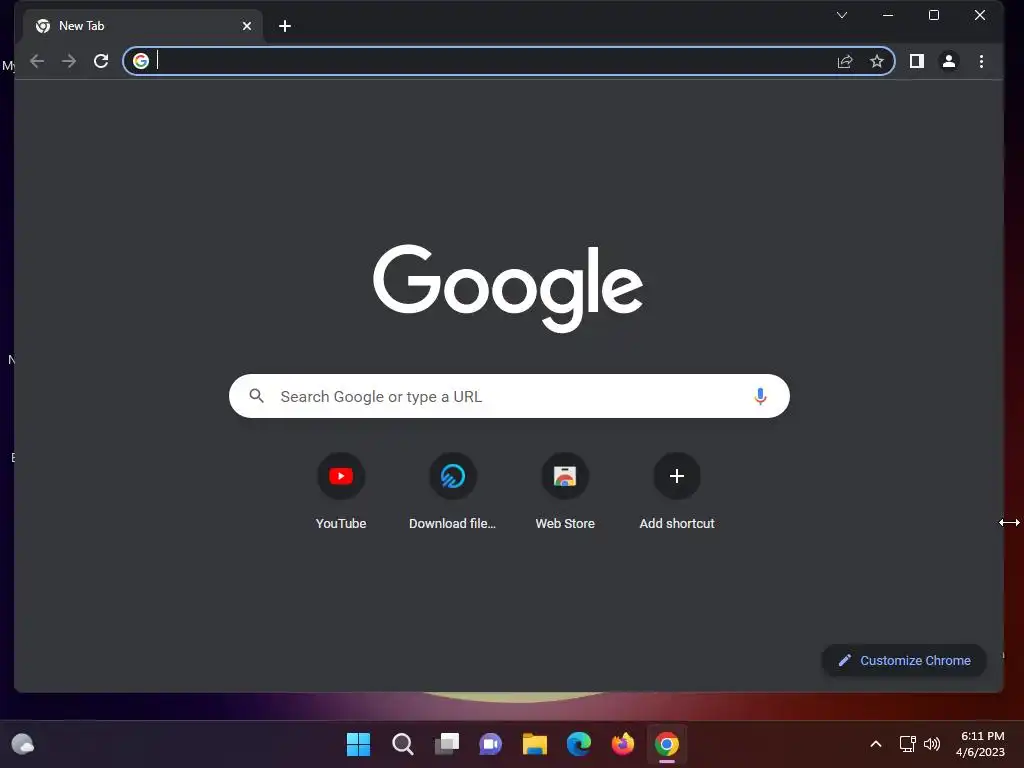This screenshot has width=1024, height=768.
Task: Close the New Tab tab
Action: click(x=247, y=26)
